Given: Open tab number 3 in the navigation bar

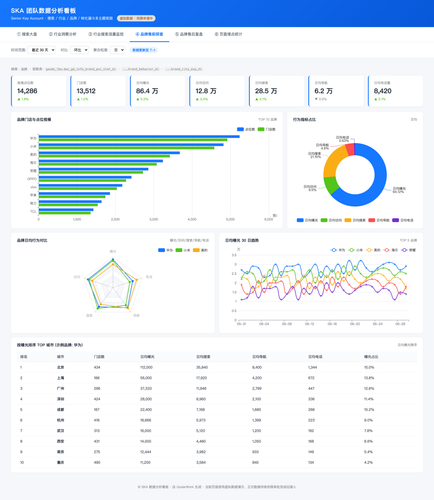Looking at the screenshot, I should click(106, 34).
